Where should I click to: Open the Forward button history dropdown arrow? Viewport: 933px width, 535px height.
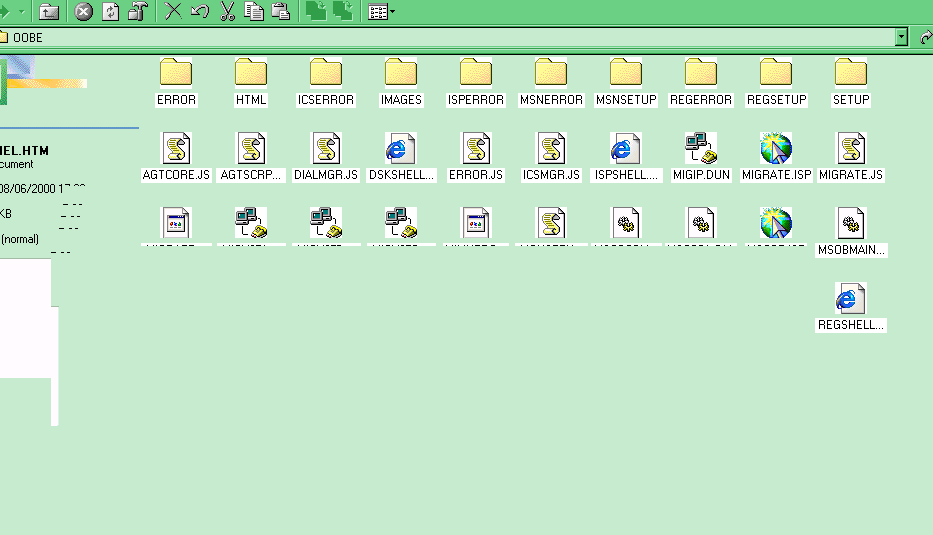coord(23,12)
